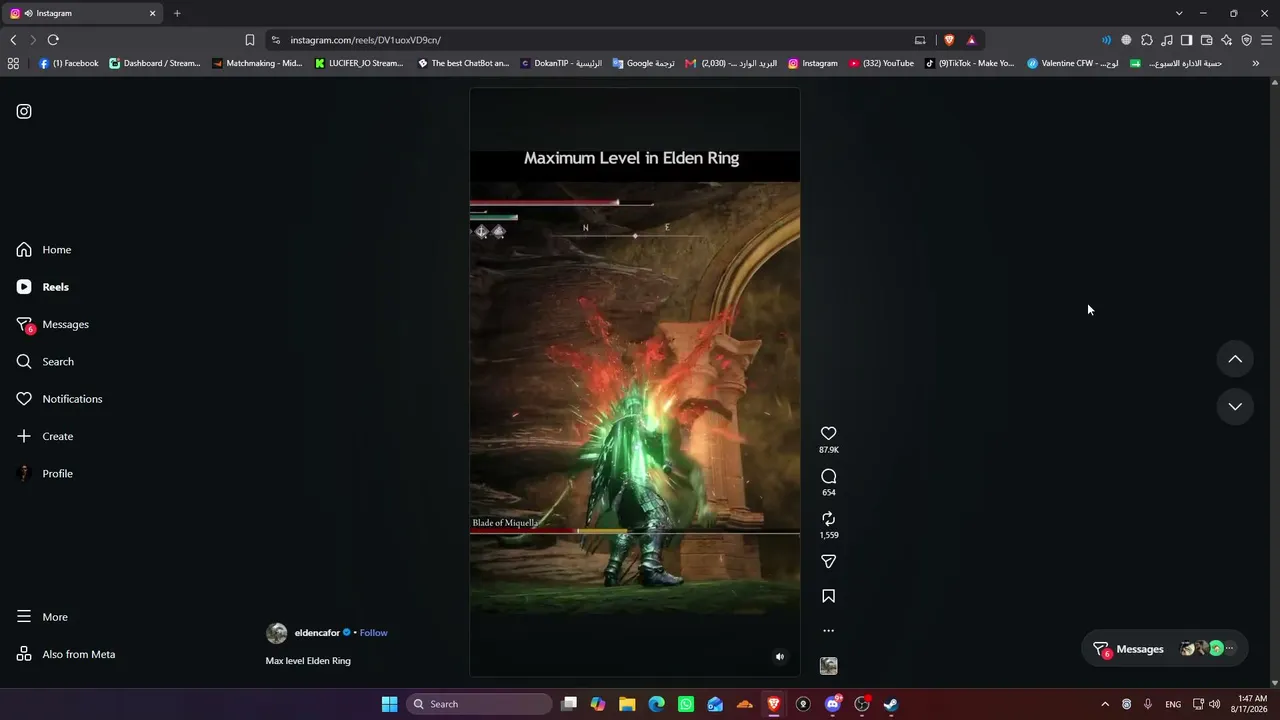
Task: Open the apps grid in bookmarks bar
Action: [13, 63]
